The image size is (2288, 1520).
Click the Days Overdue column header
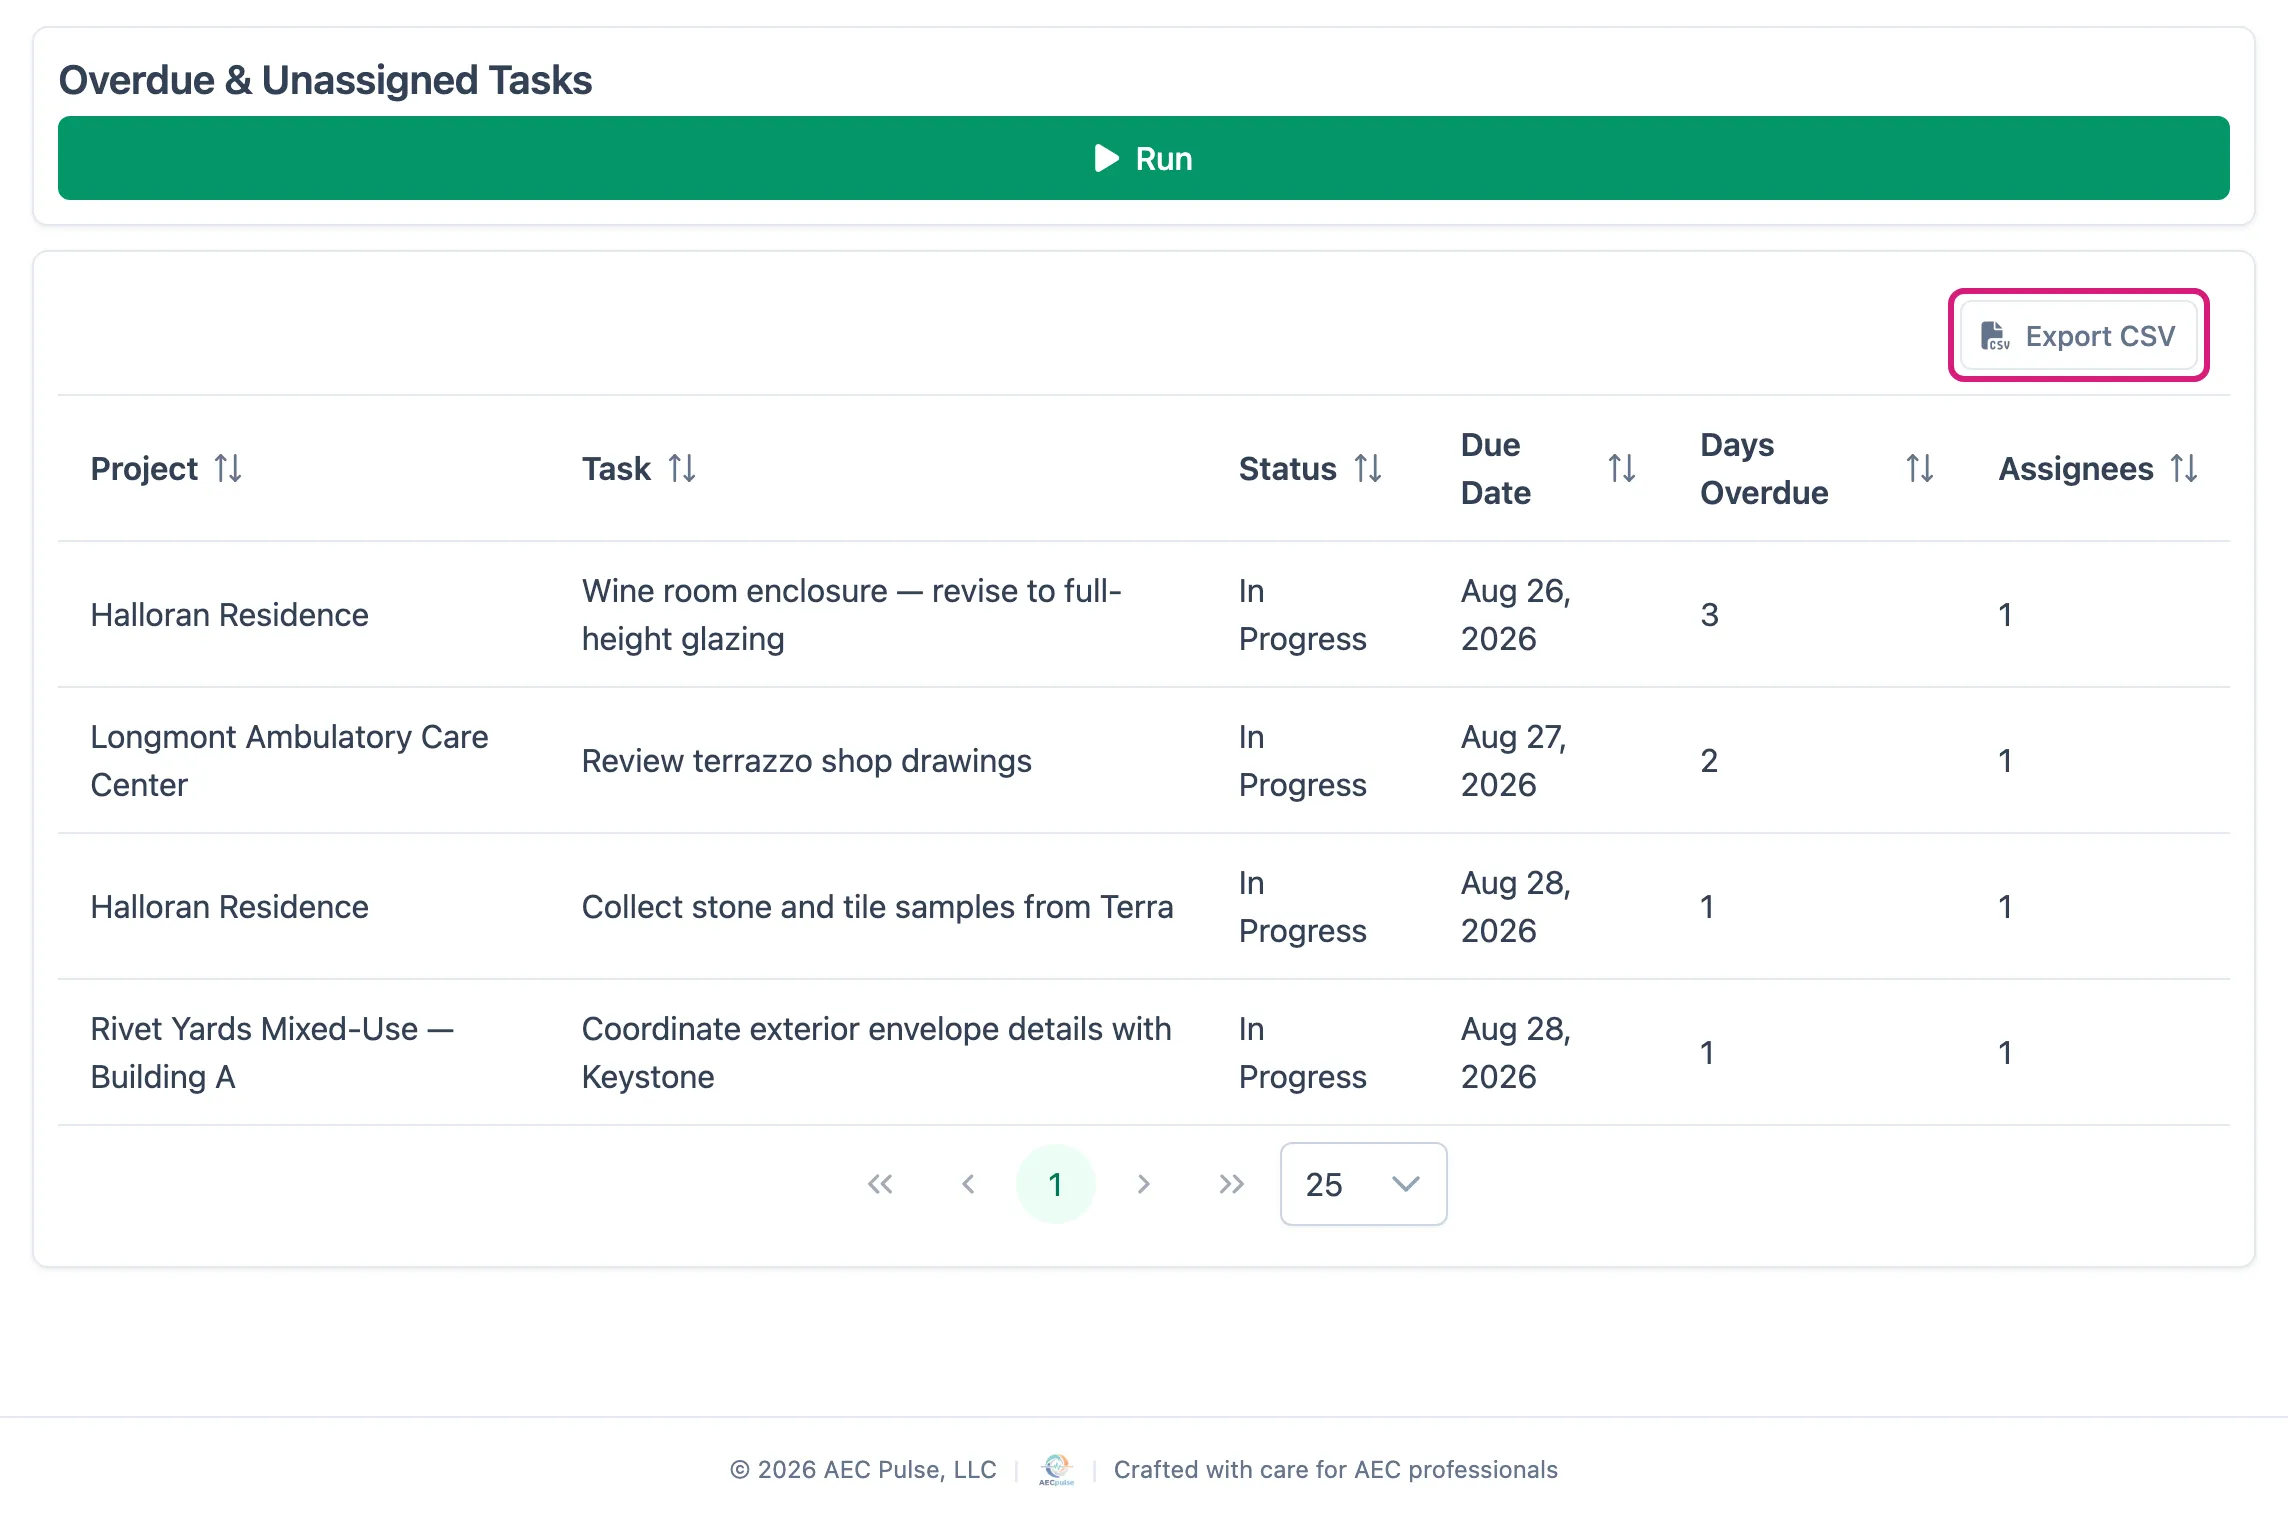tap(1817, 468)
